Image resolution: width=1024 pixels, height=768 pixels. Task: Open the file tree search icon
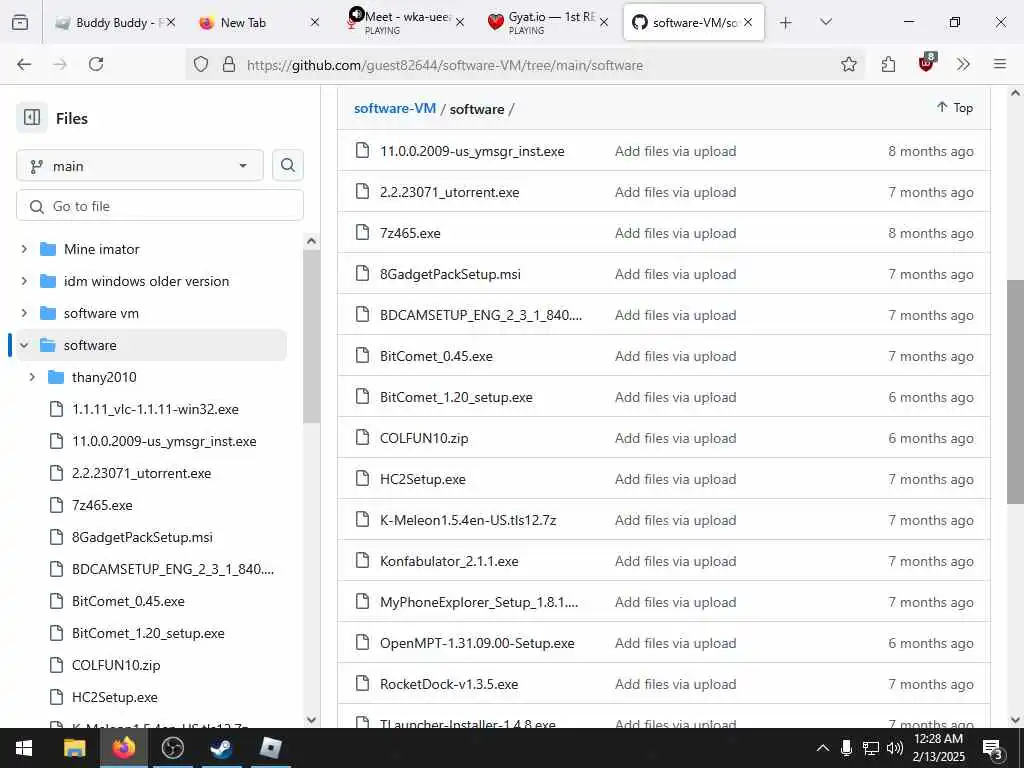(287, 166)
